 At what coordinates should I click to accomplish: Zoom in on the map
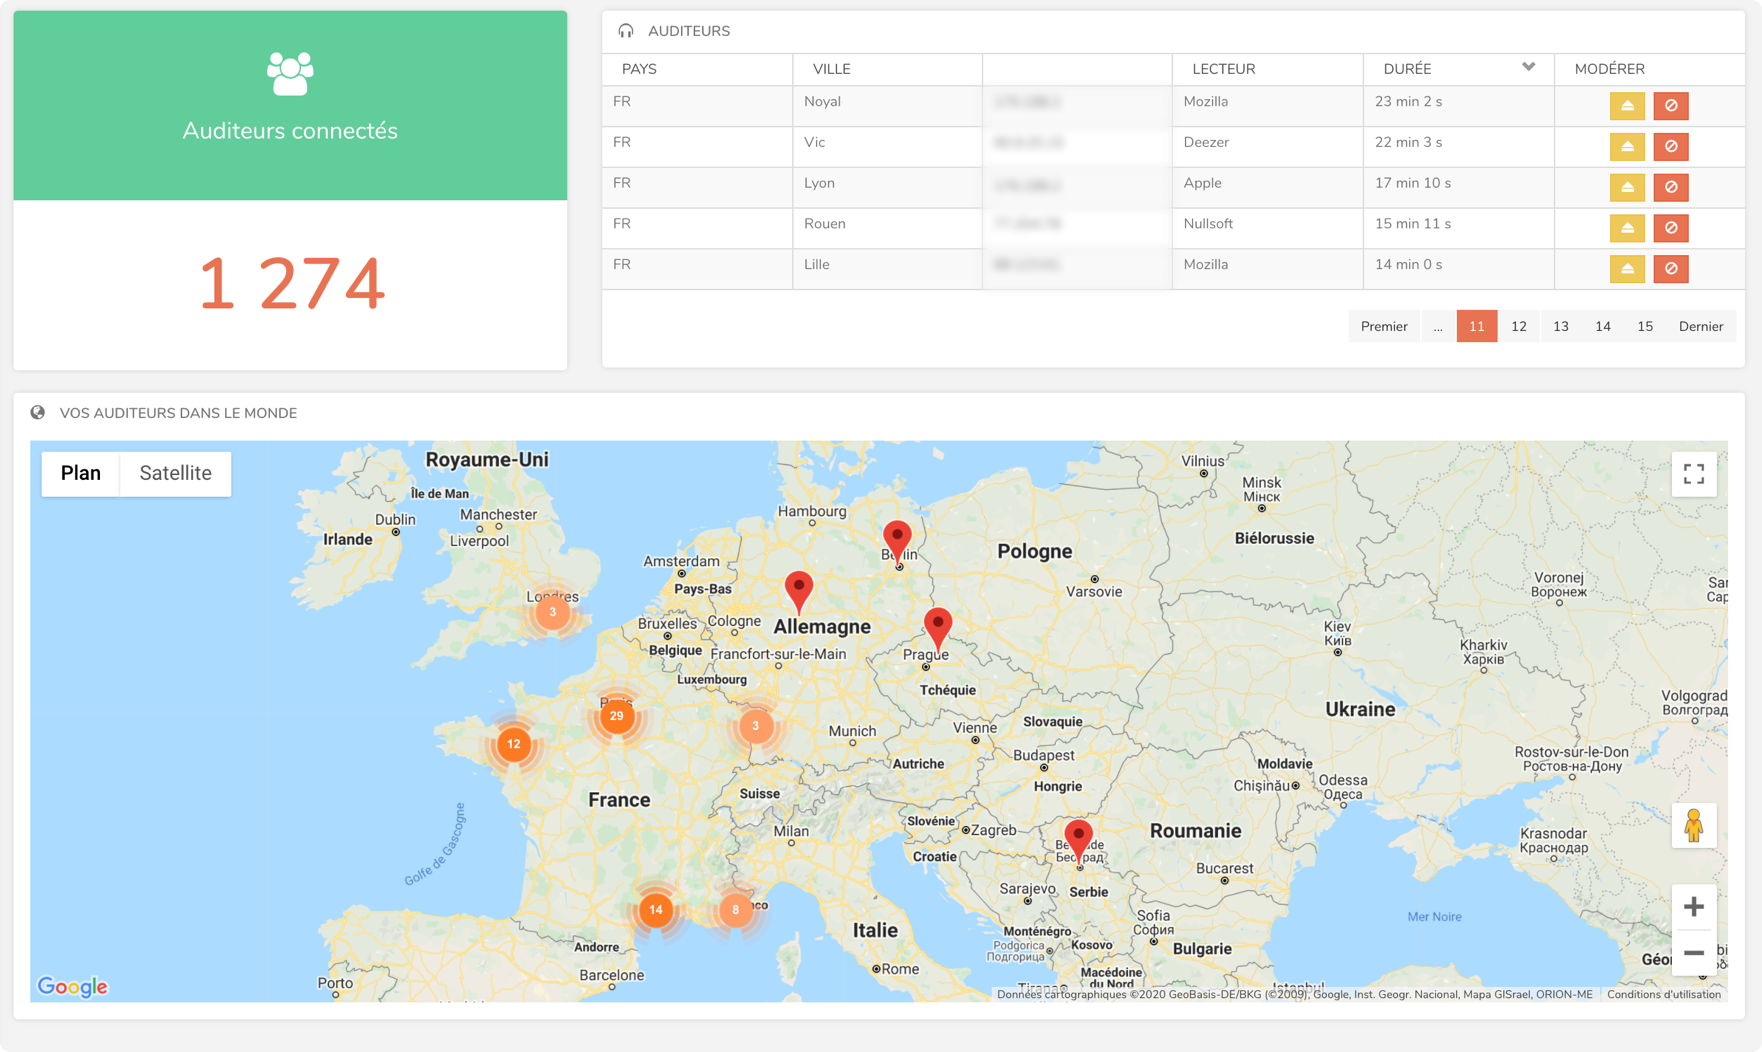(1693, 907)
